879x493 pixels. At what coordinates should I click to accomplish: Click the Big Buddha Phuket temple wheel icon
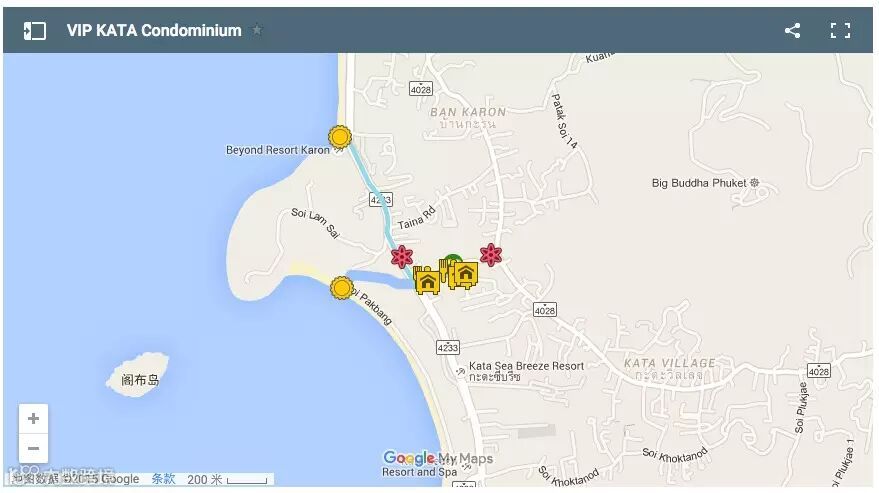pos(755,183)
